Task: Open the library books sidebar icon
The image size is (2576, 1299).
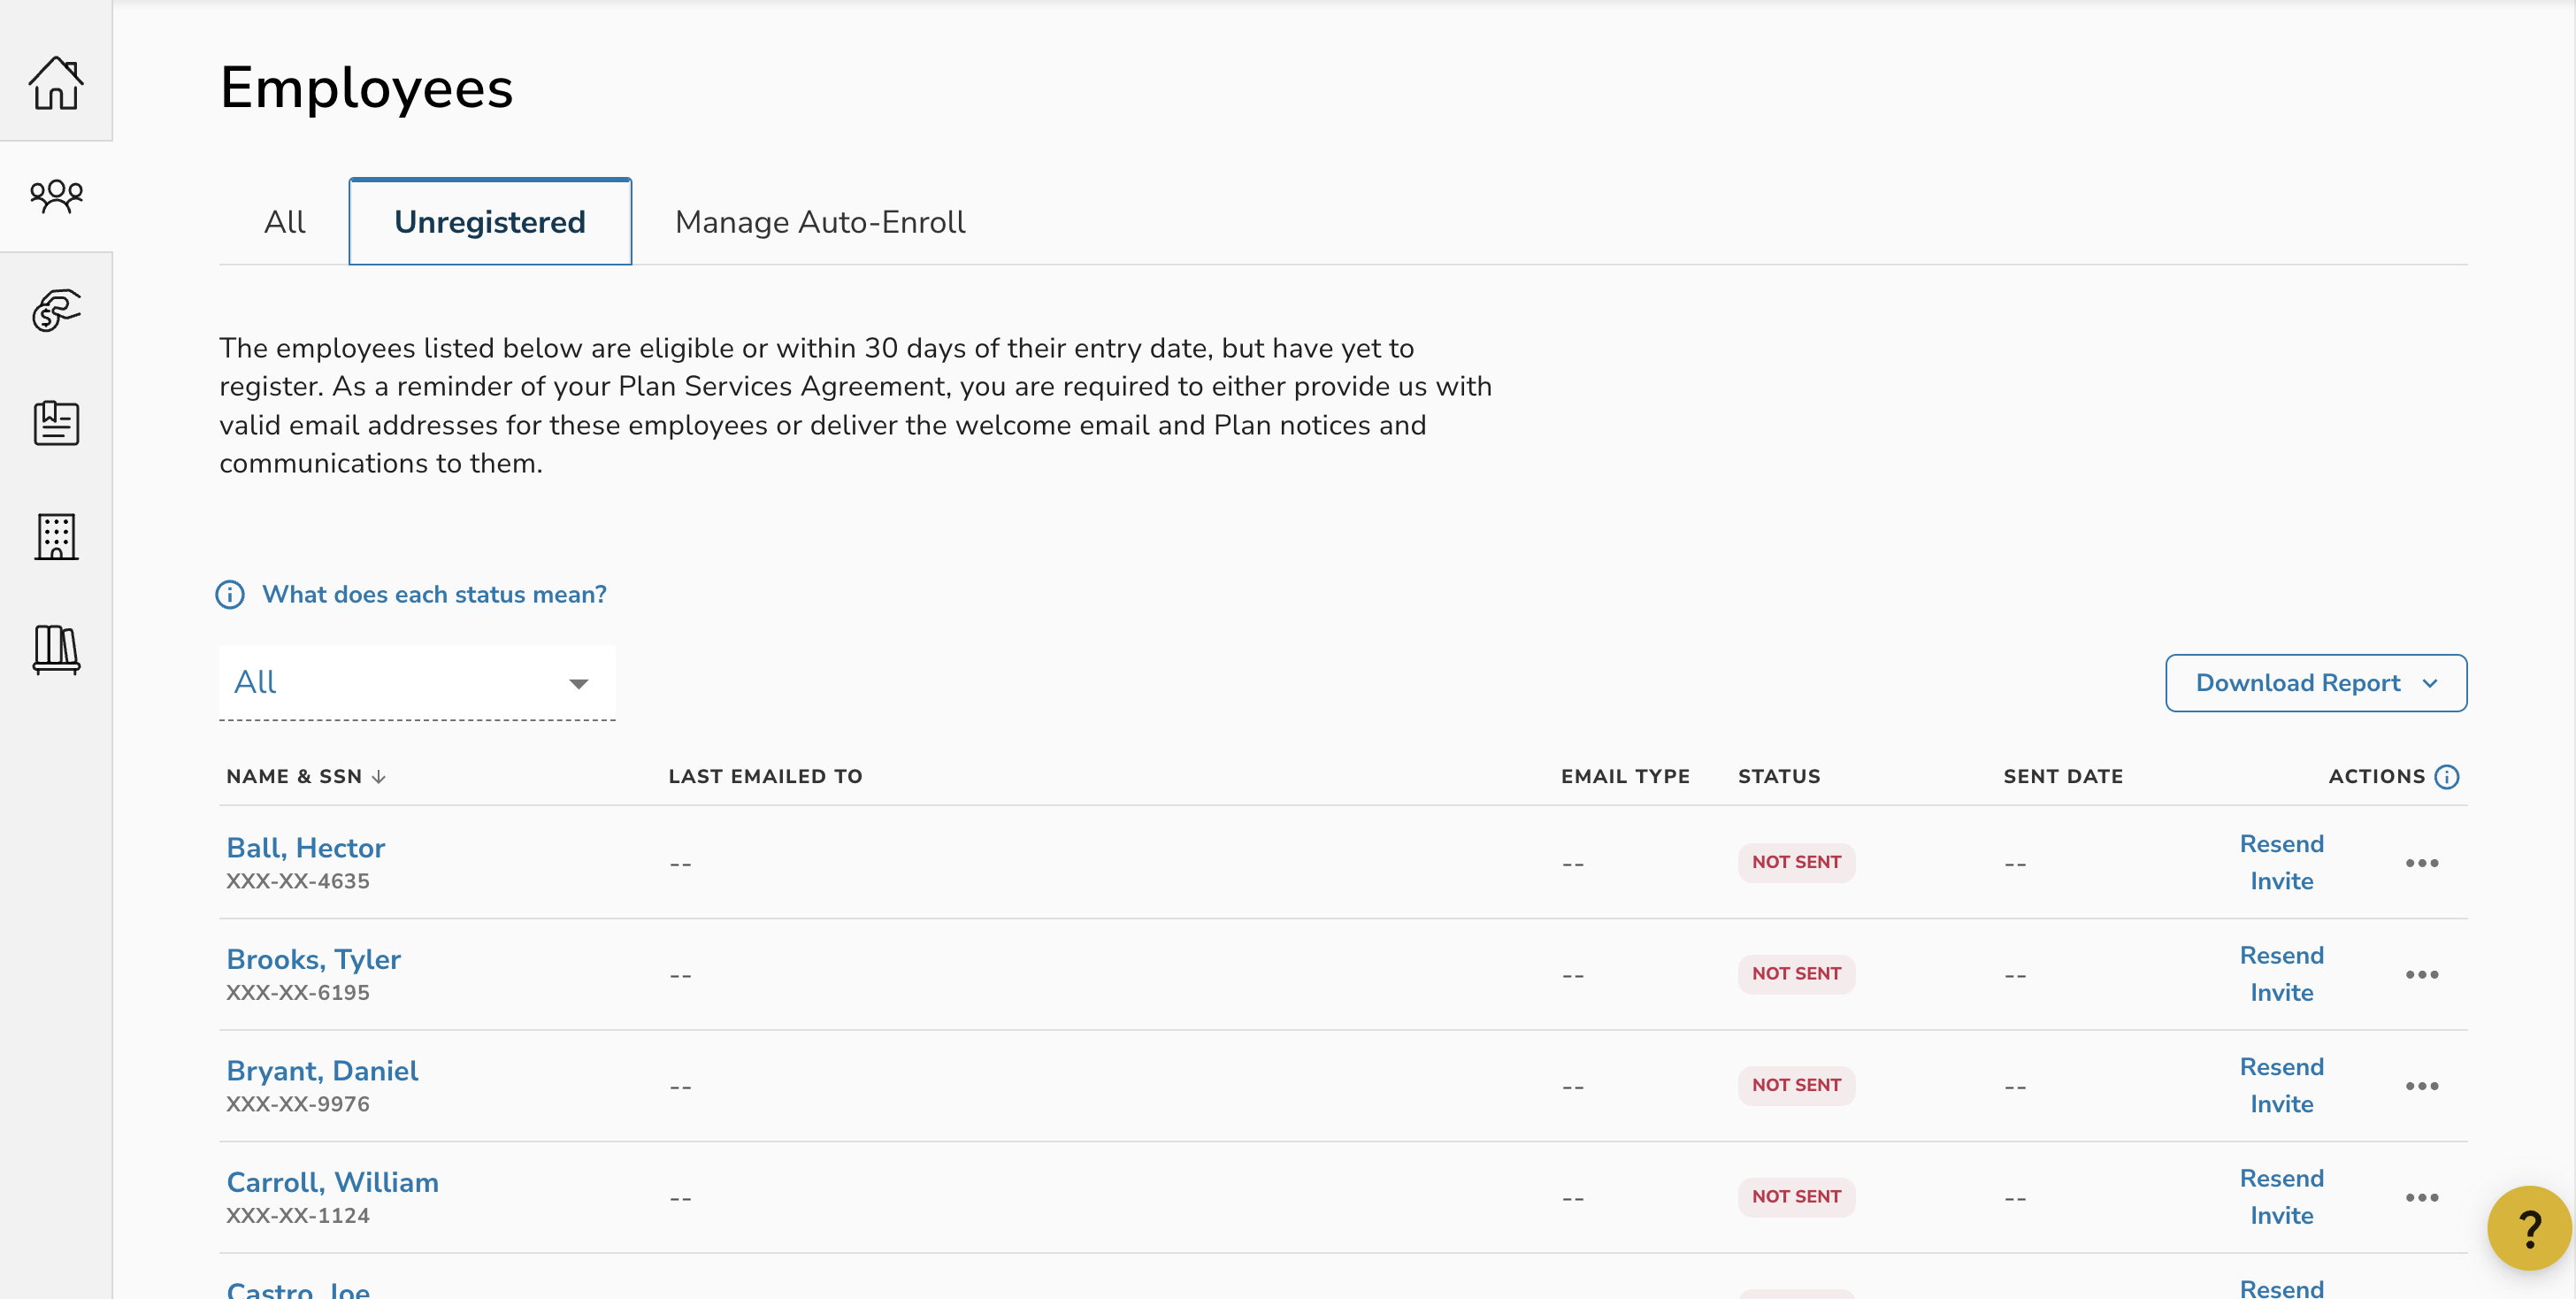Action: pyautogui.click(x=56, y=650)
